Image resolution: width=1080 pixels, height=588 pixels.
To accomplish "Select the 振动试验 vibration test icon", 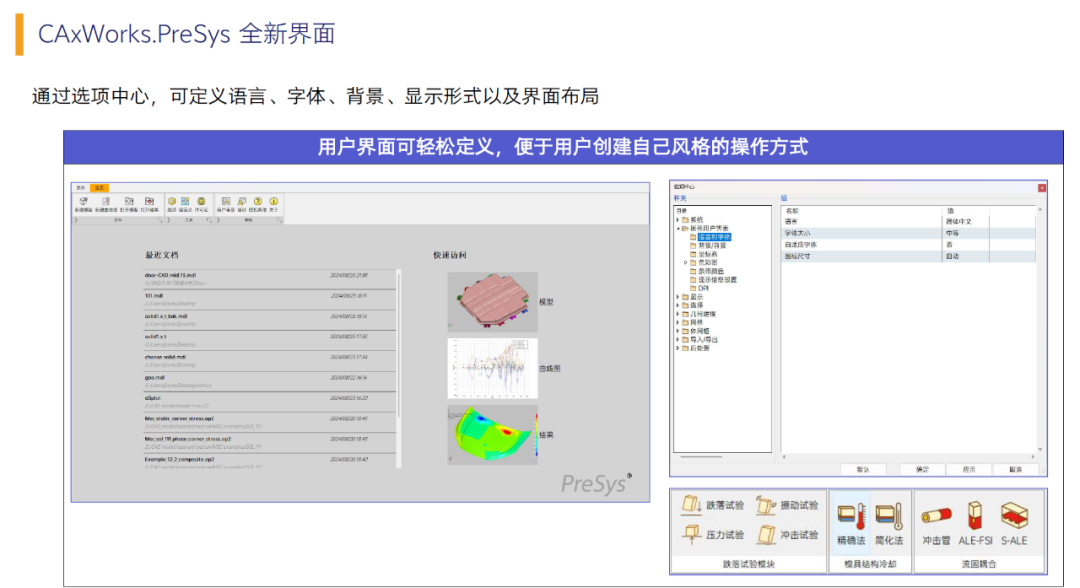I will pos(765,505).
